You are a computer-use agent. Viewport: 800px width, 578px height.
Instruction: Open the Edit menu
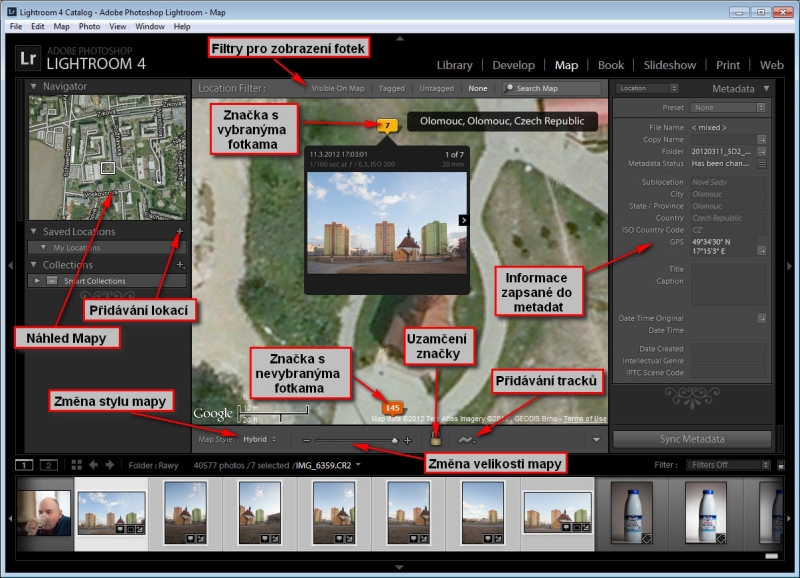click(x=38, y=27)
